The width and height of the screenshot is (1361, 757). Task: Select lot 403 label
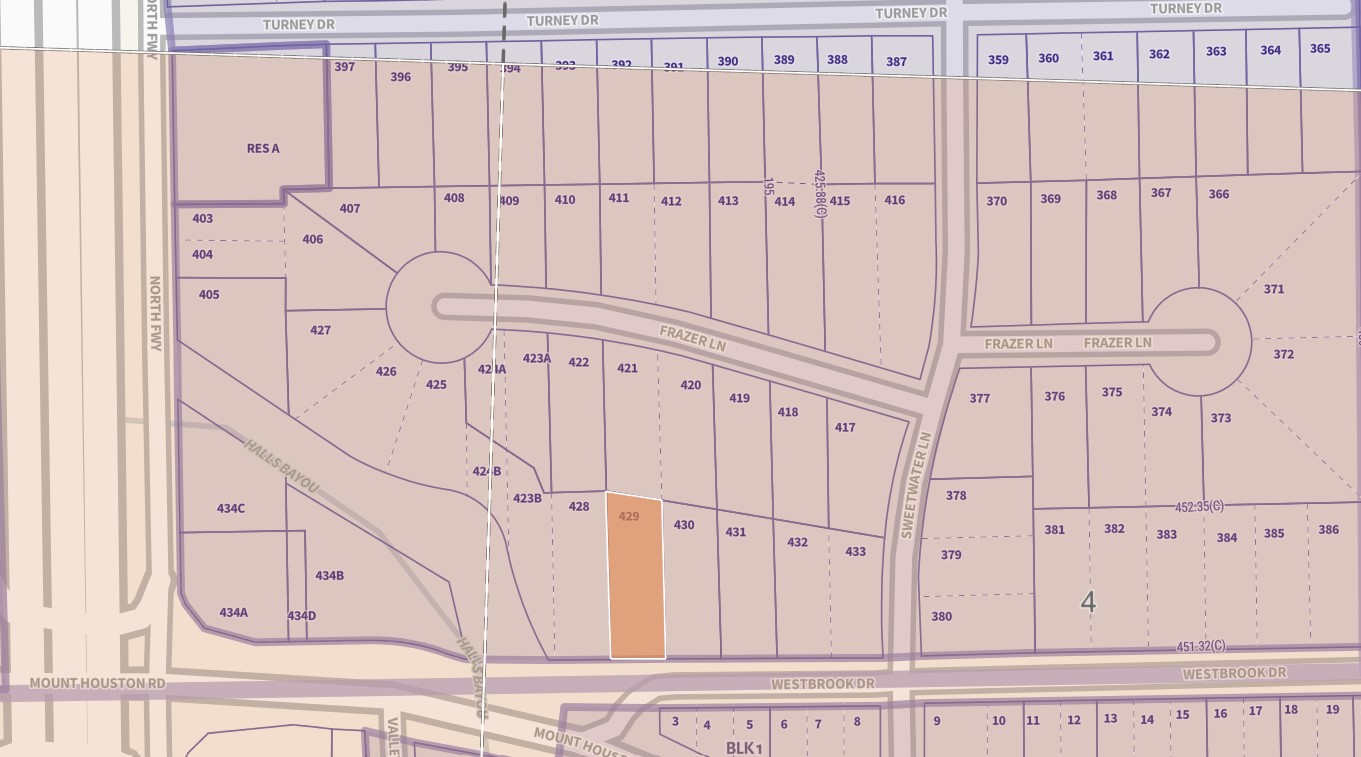click(203, 218)
